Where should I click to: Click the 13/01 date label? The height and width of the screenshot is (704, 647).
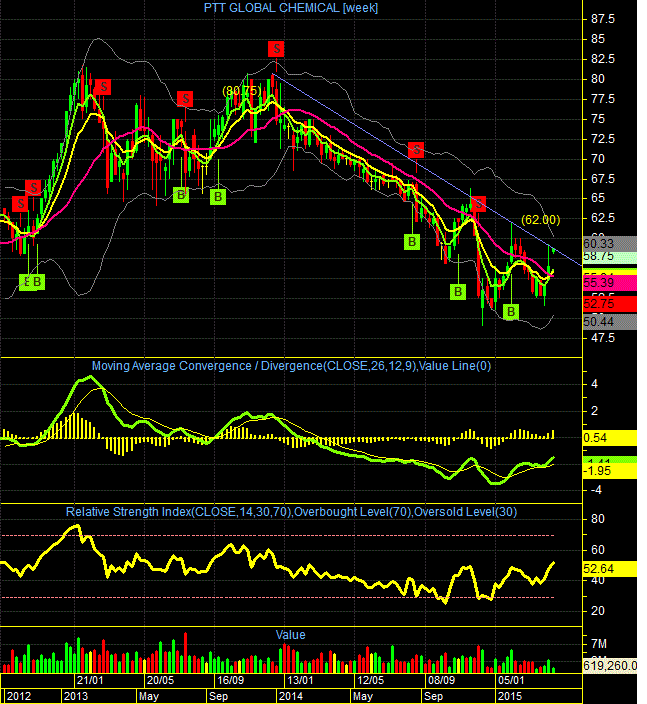300,680
